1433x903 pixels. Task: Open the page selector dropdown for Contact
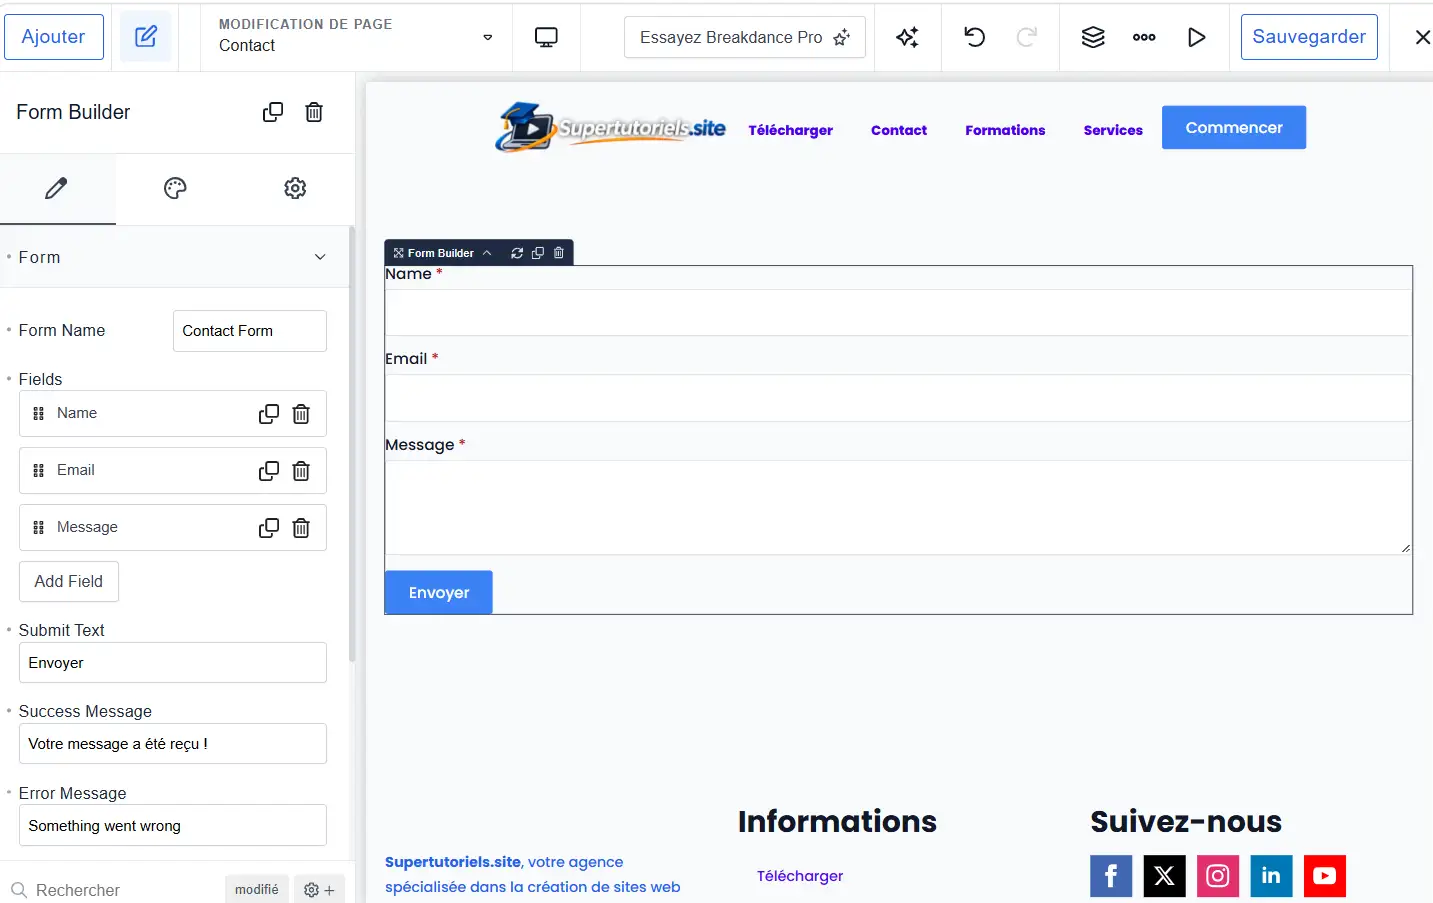pos(488,38)
